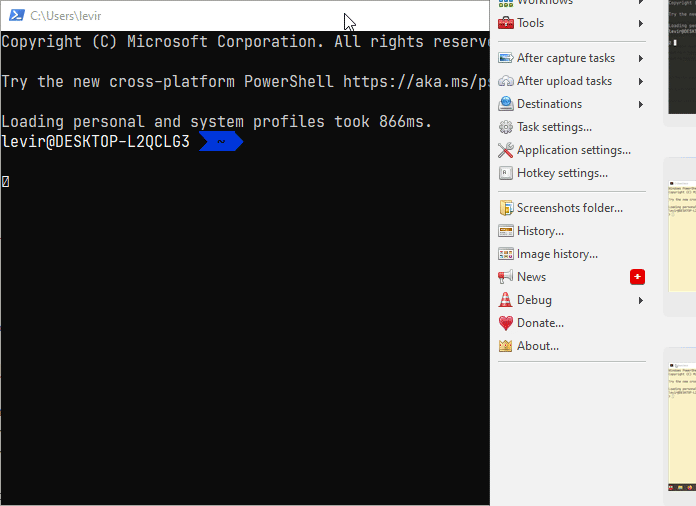Select the Donate menu entry
Viewport: 696px width, 506px height.
[x=572, y=323]
